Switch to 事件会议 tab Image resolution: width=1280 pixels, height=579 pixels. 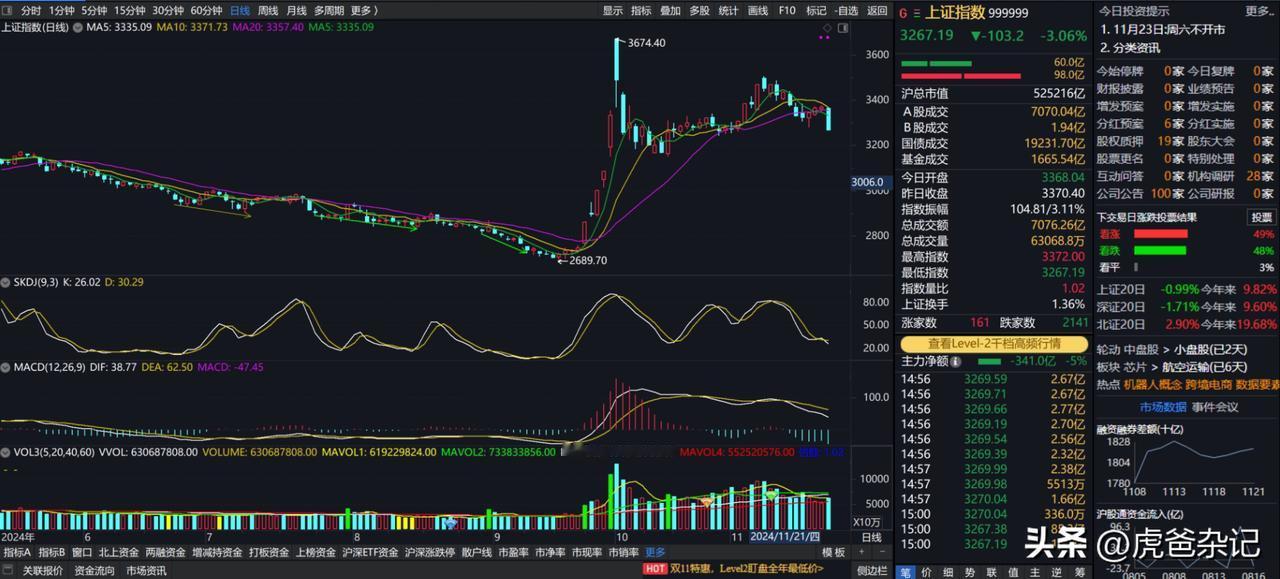pyautogui.click(x=1215, y=407)
